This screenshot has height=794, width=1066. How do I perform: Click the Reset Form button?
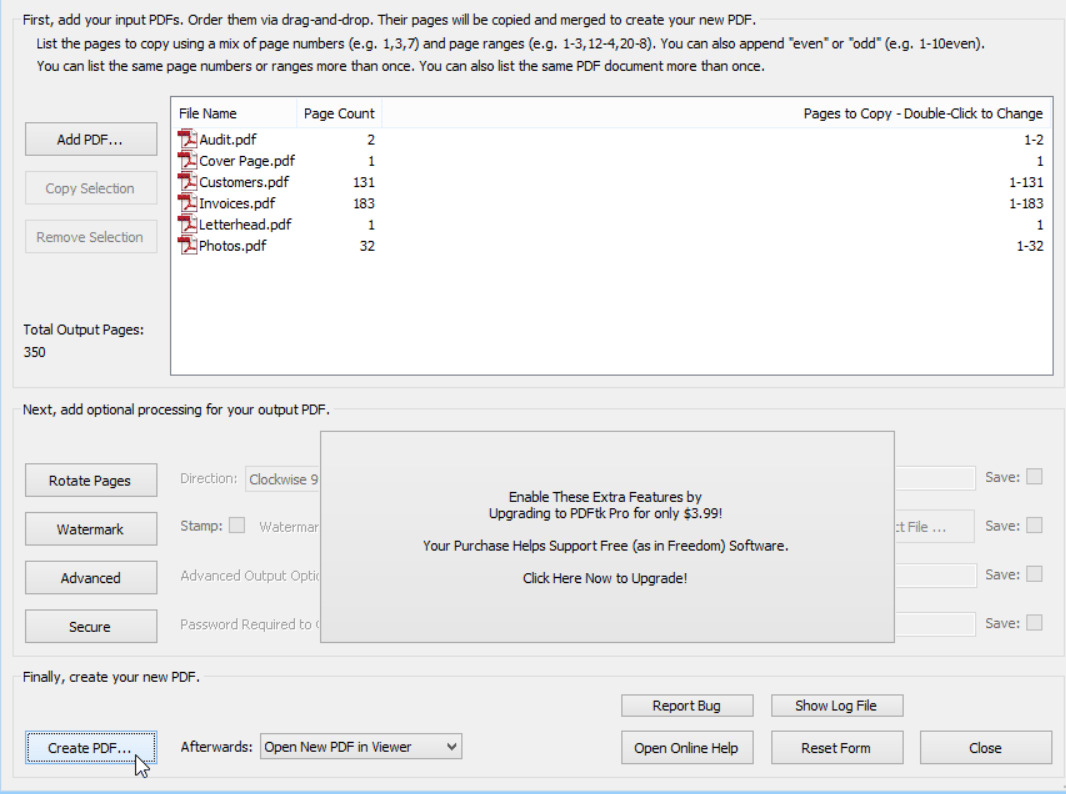click(836, 748)
